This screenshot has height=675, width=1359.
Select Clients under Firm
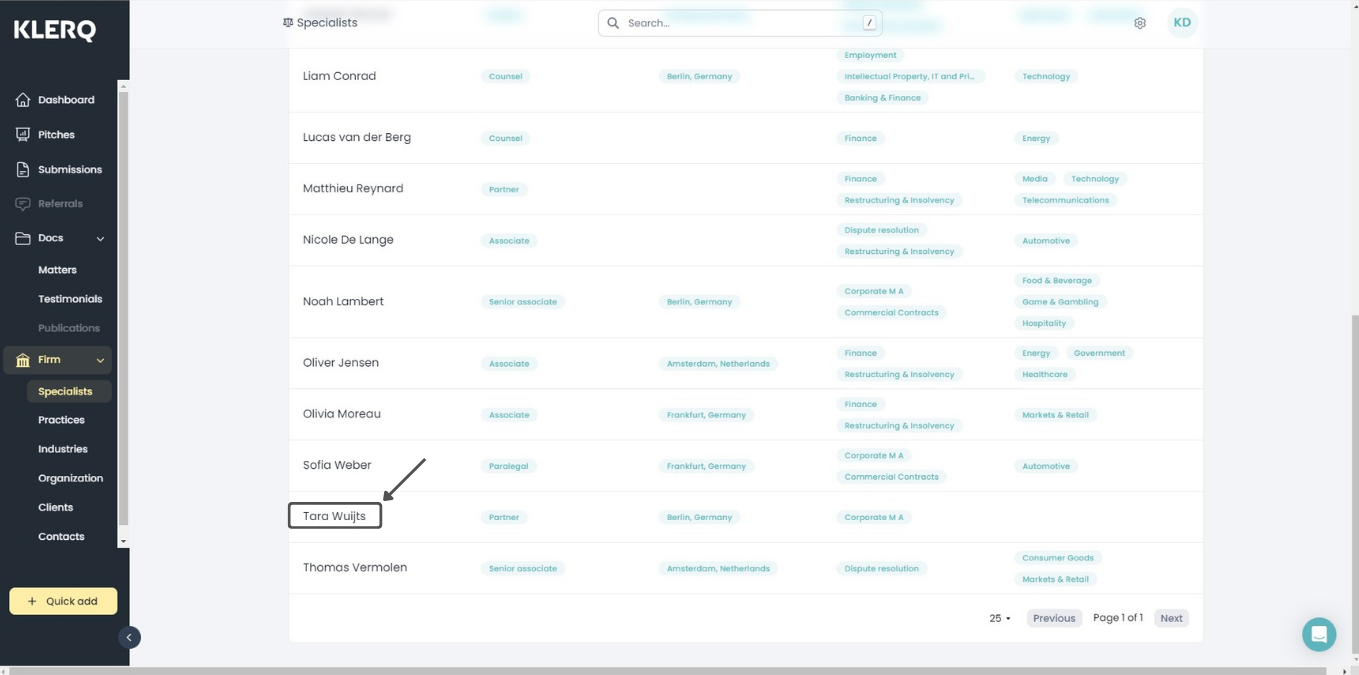tap(55, 507)
